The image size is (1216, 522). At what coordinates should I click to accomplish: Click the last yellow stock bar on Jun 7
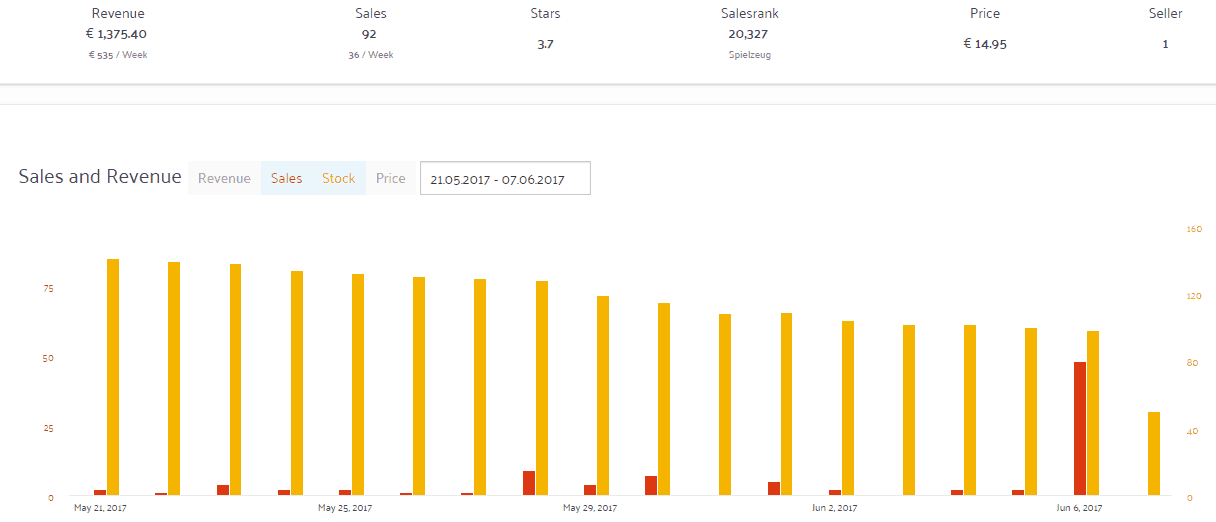point(1154,453)
